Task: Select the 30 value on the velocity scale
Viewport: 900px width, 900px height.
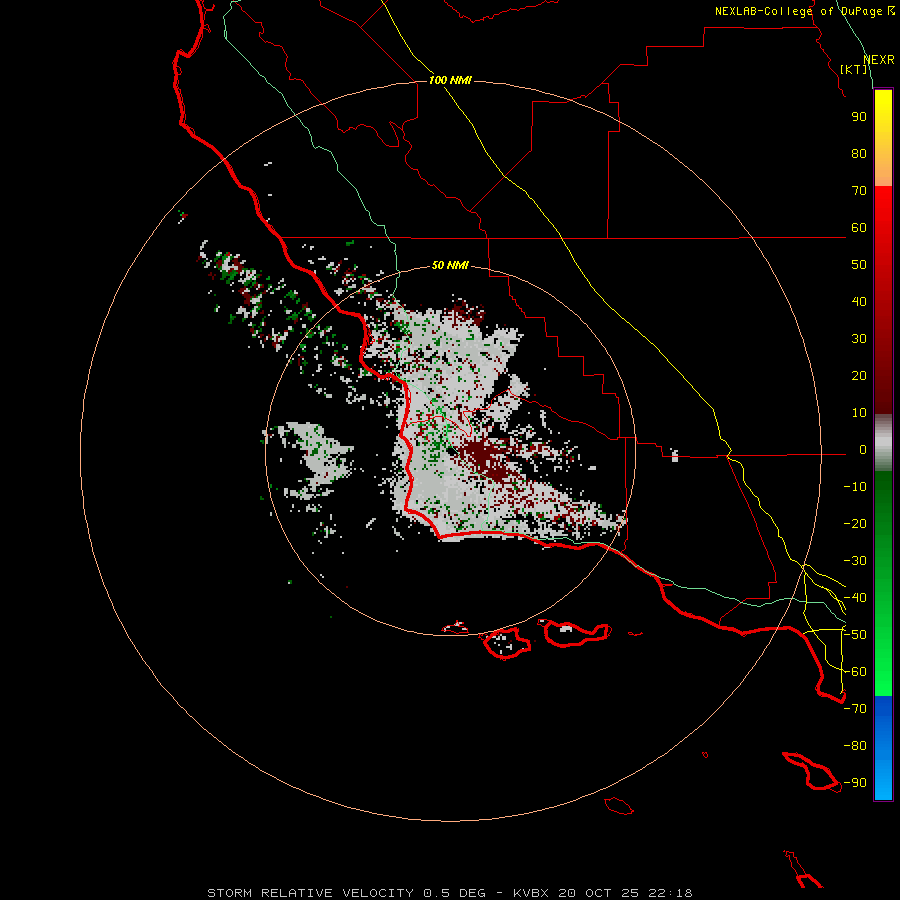Action: click(859, 339)
